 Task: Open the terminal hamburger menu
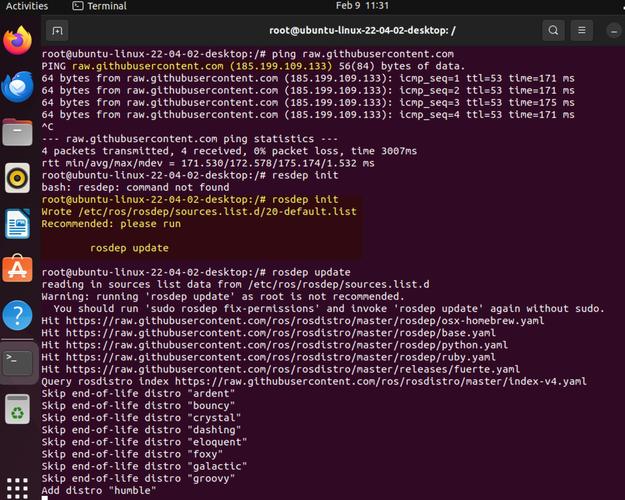tap(582, 31)
